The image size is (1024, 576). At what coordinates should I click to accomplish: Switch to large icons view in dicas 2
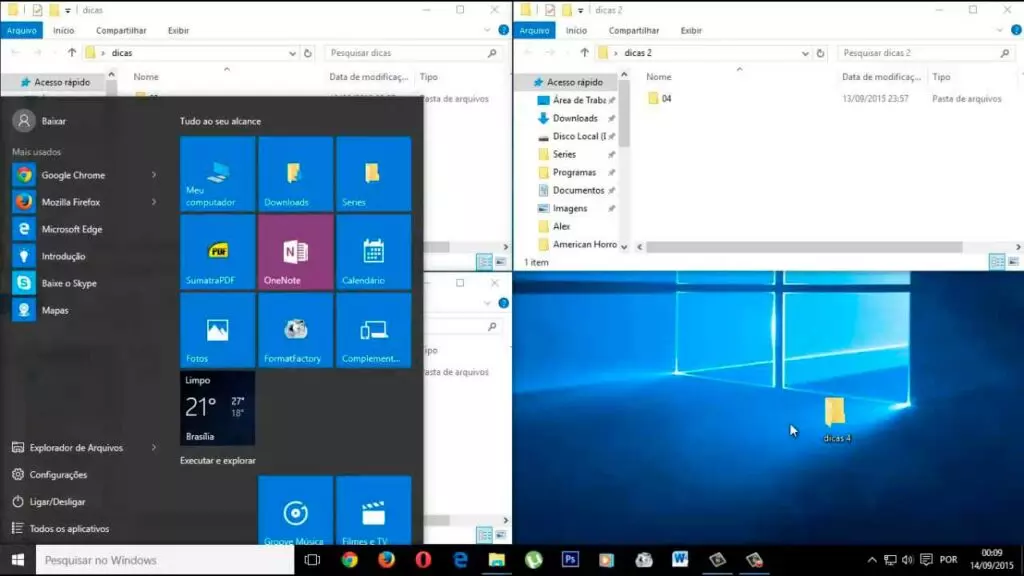coord(1013,262)
